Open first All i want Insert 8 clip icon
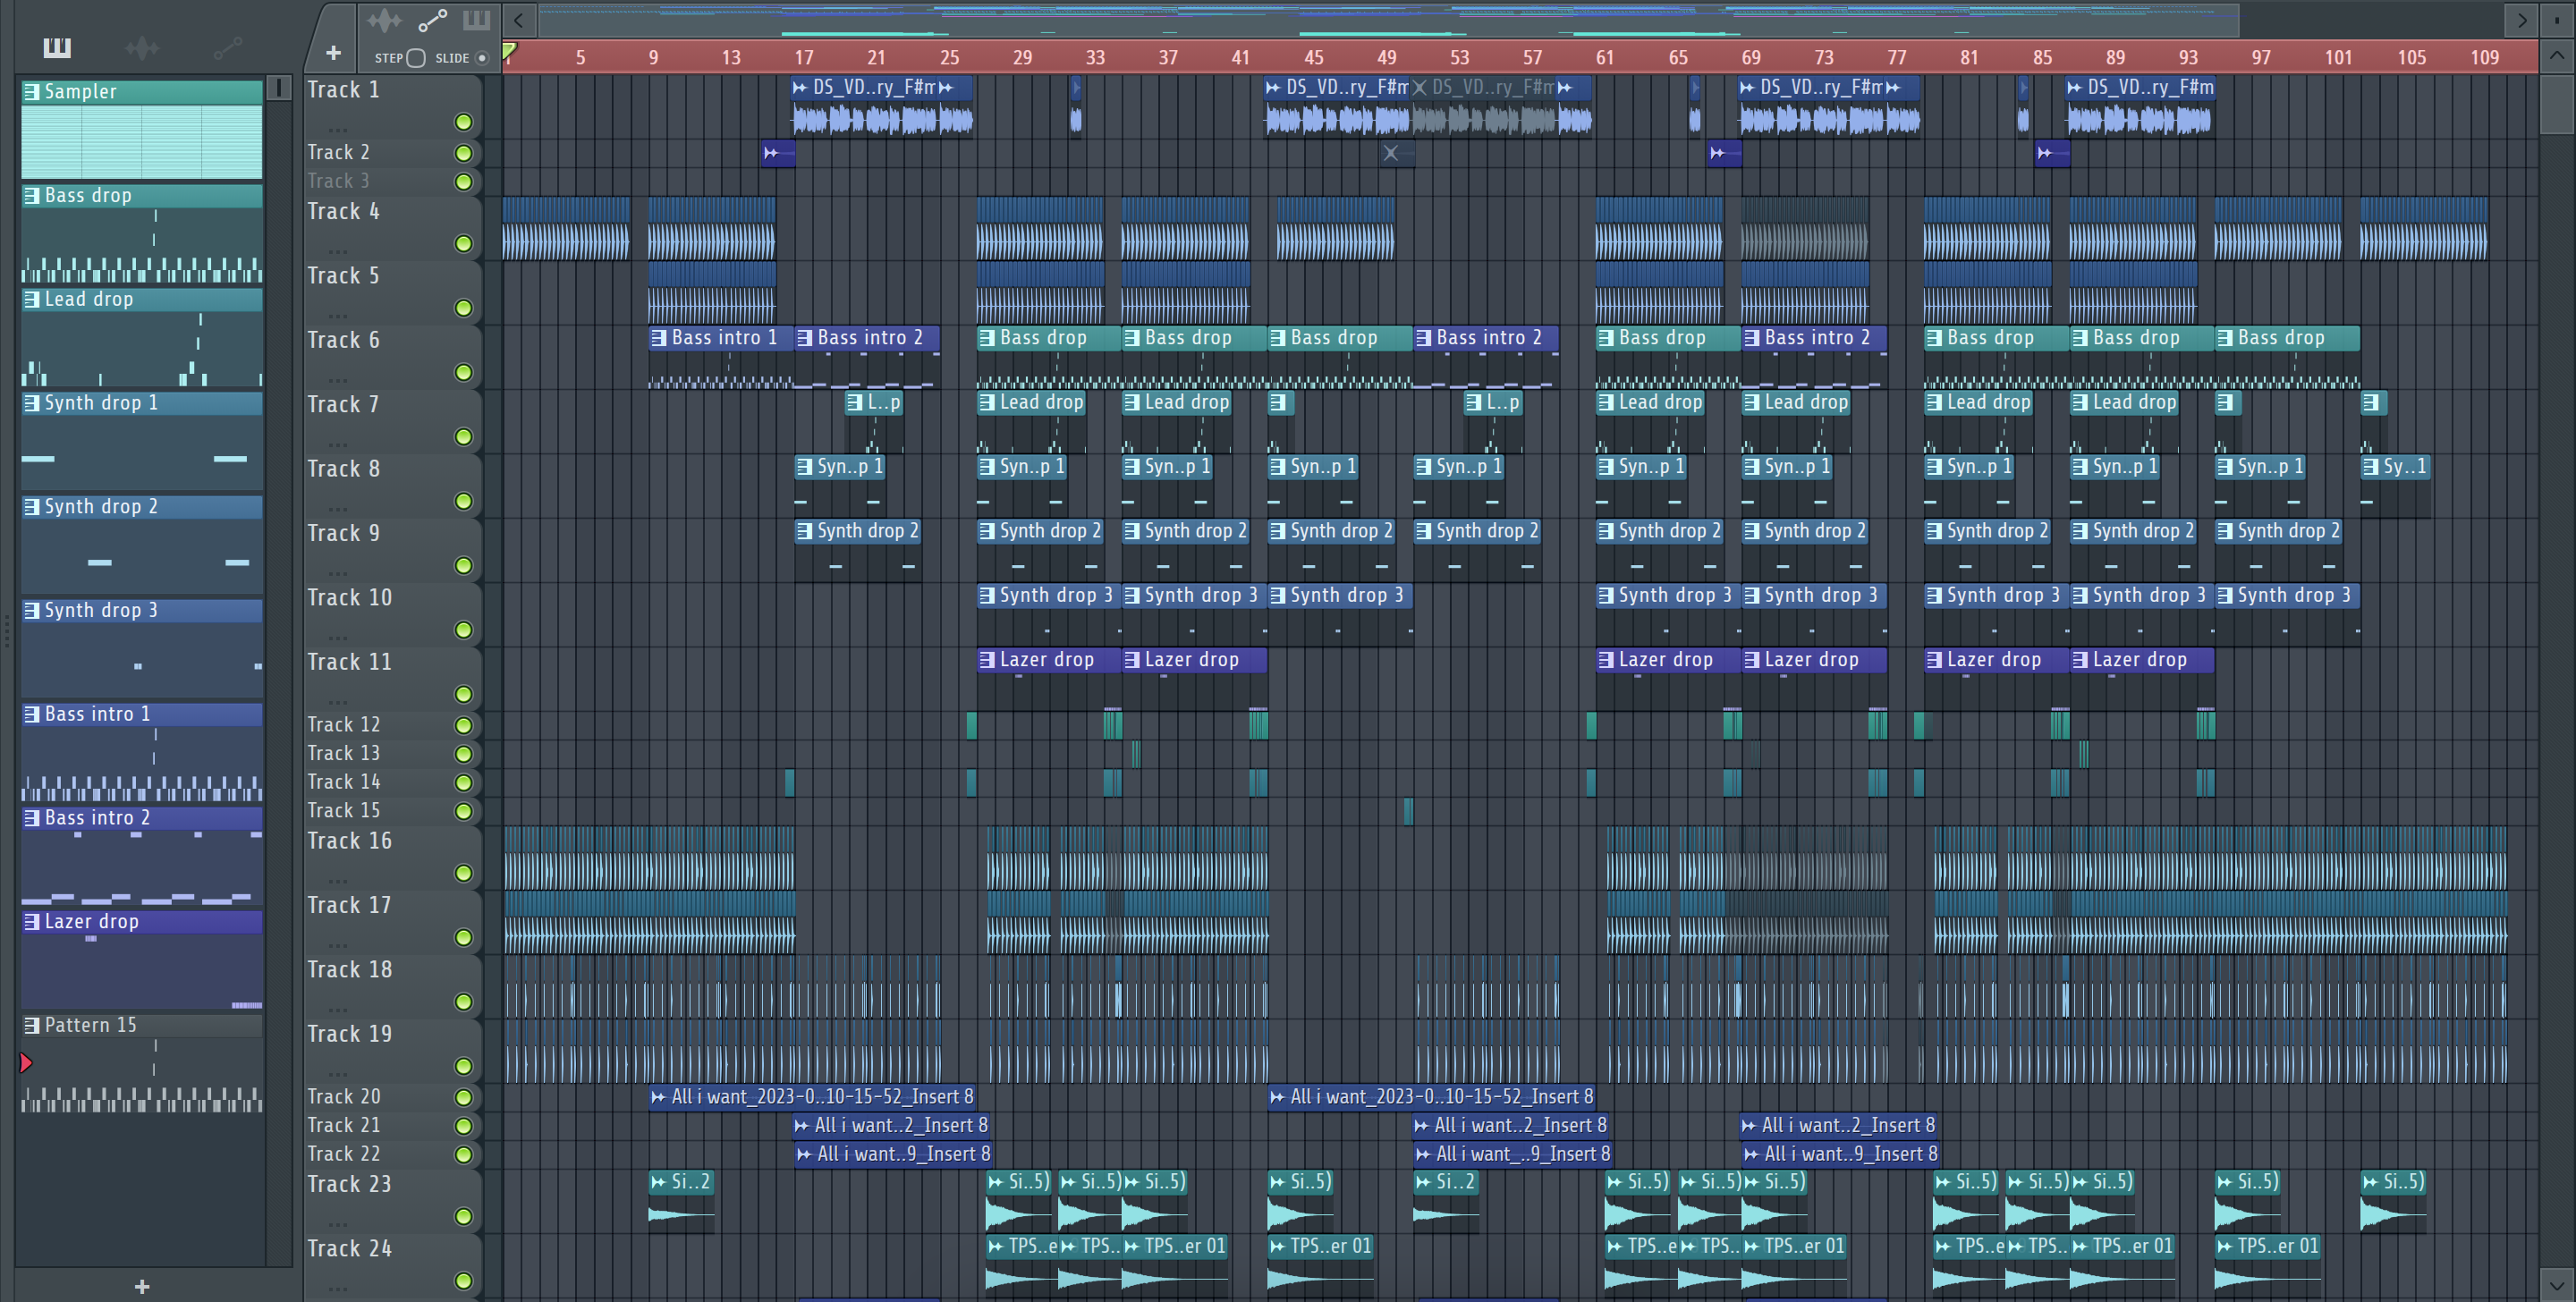This screenshot has height=1302, width=2576. point(658,1097)
